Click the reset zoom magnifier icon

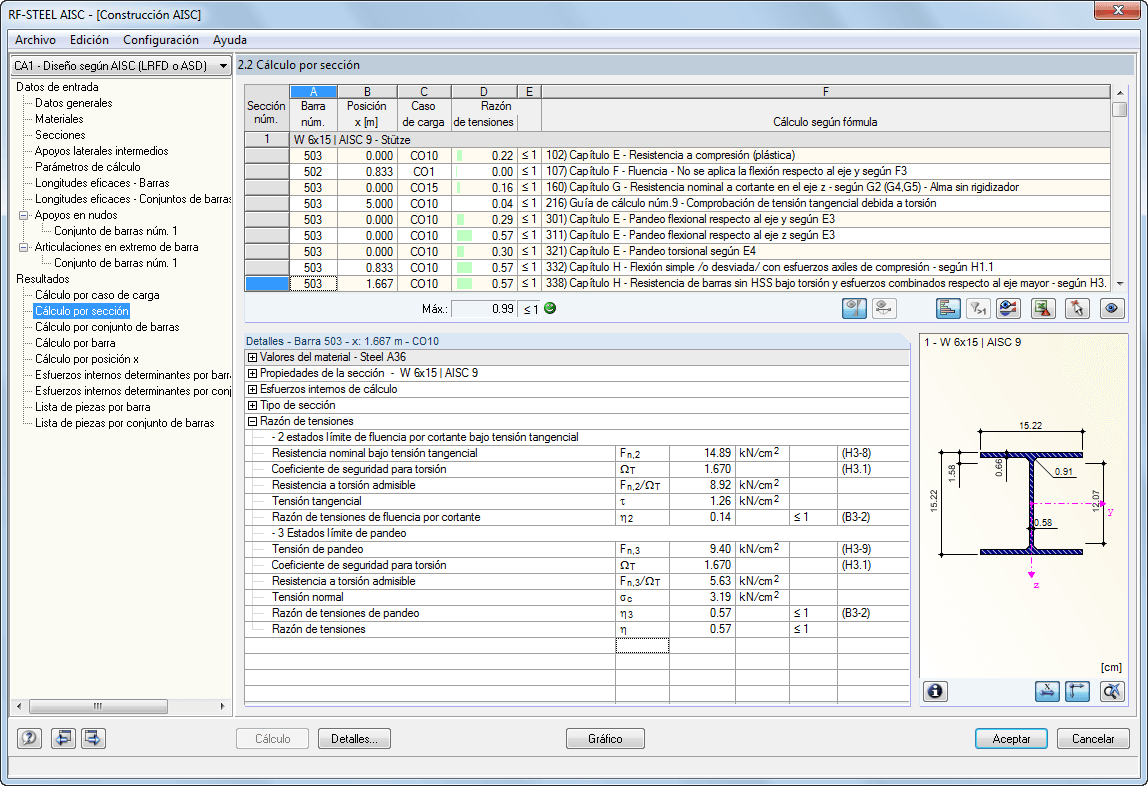pyautogui.click(x=1112, y=691)
